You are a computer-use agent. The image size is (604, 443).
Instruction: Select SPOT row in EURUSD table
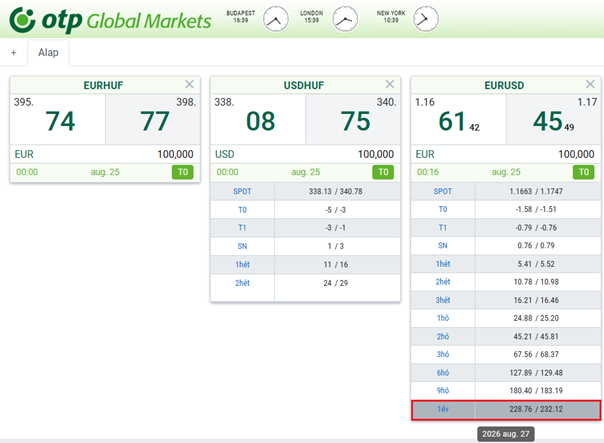click(506, 191)
